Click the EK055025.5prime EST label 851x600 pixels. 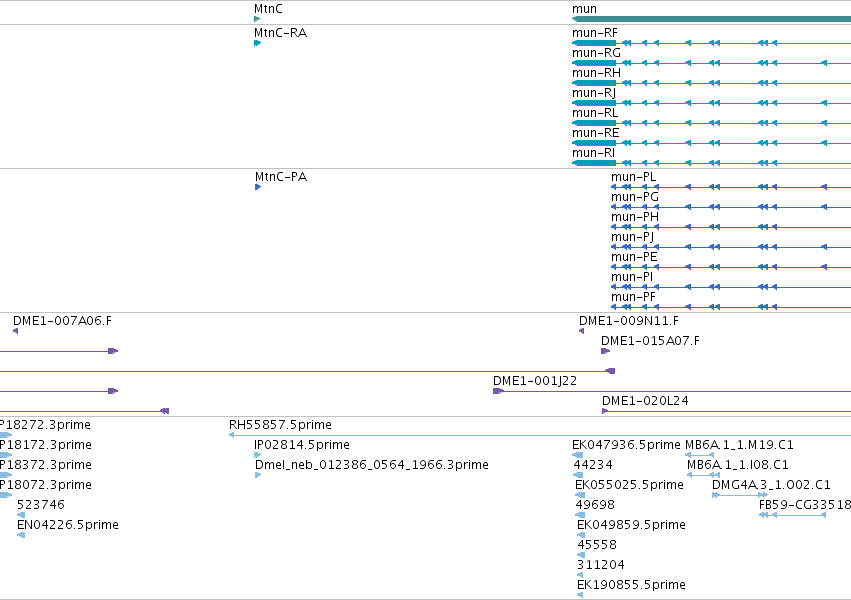tap(629, 484)
